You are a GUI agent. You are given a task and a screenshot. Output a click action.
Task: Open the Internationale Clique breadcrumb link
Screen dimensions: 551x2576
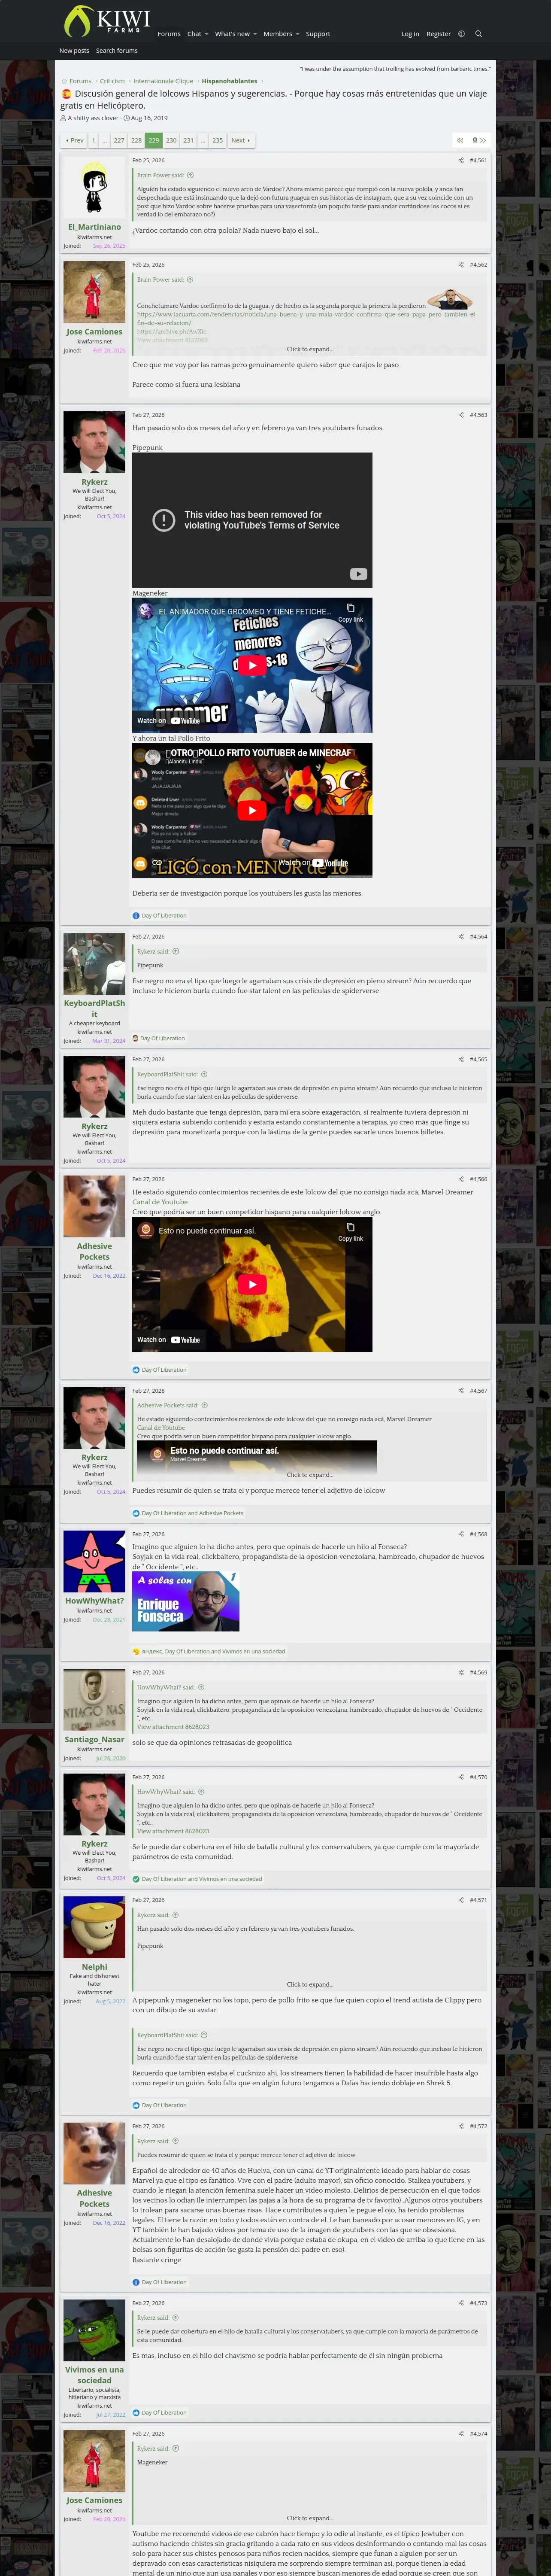[x=163, y=82]
